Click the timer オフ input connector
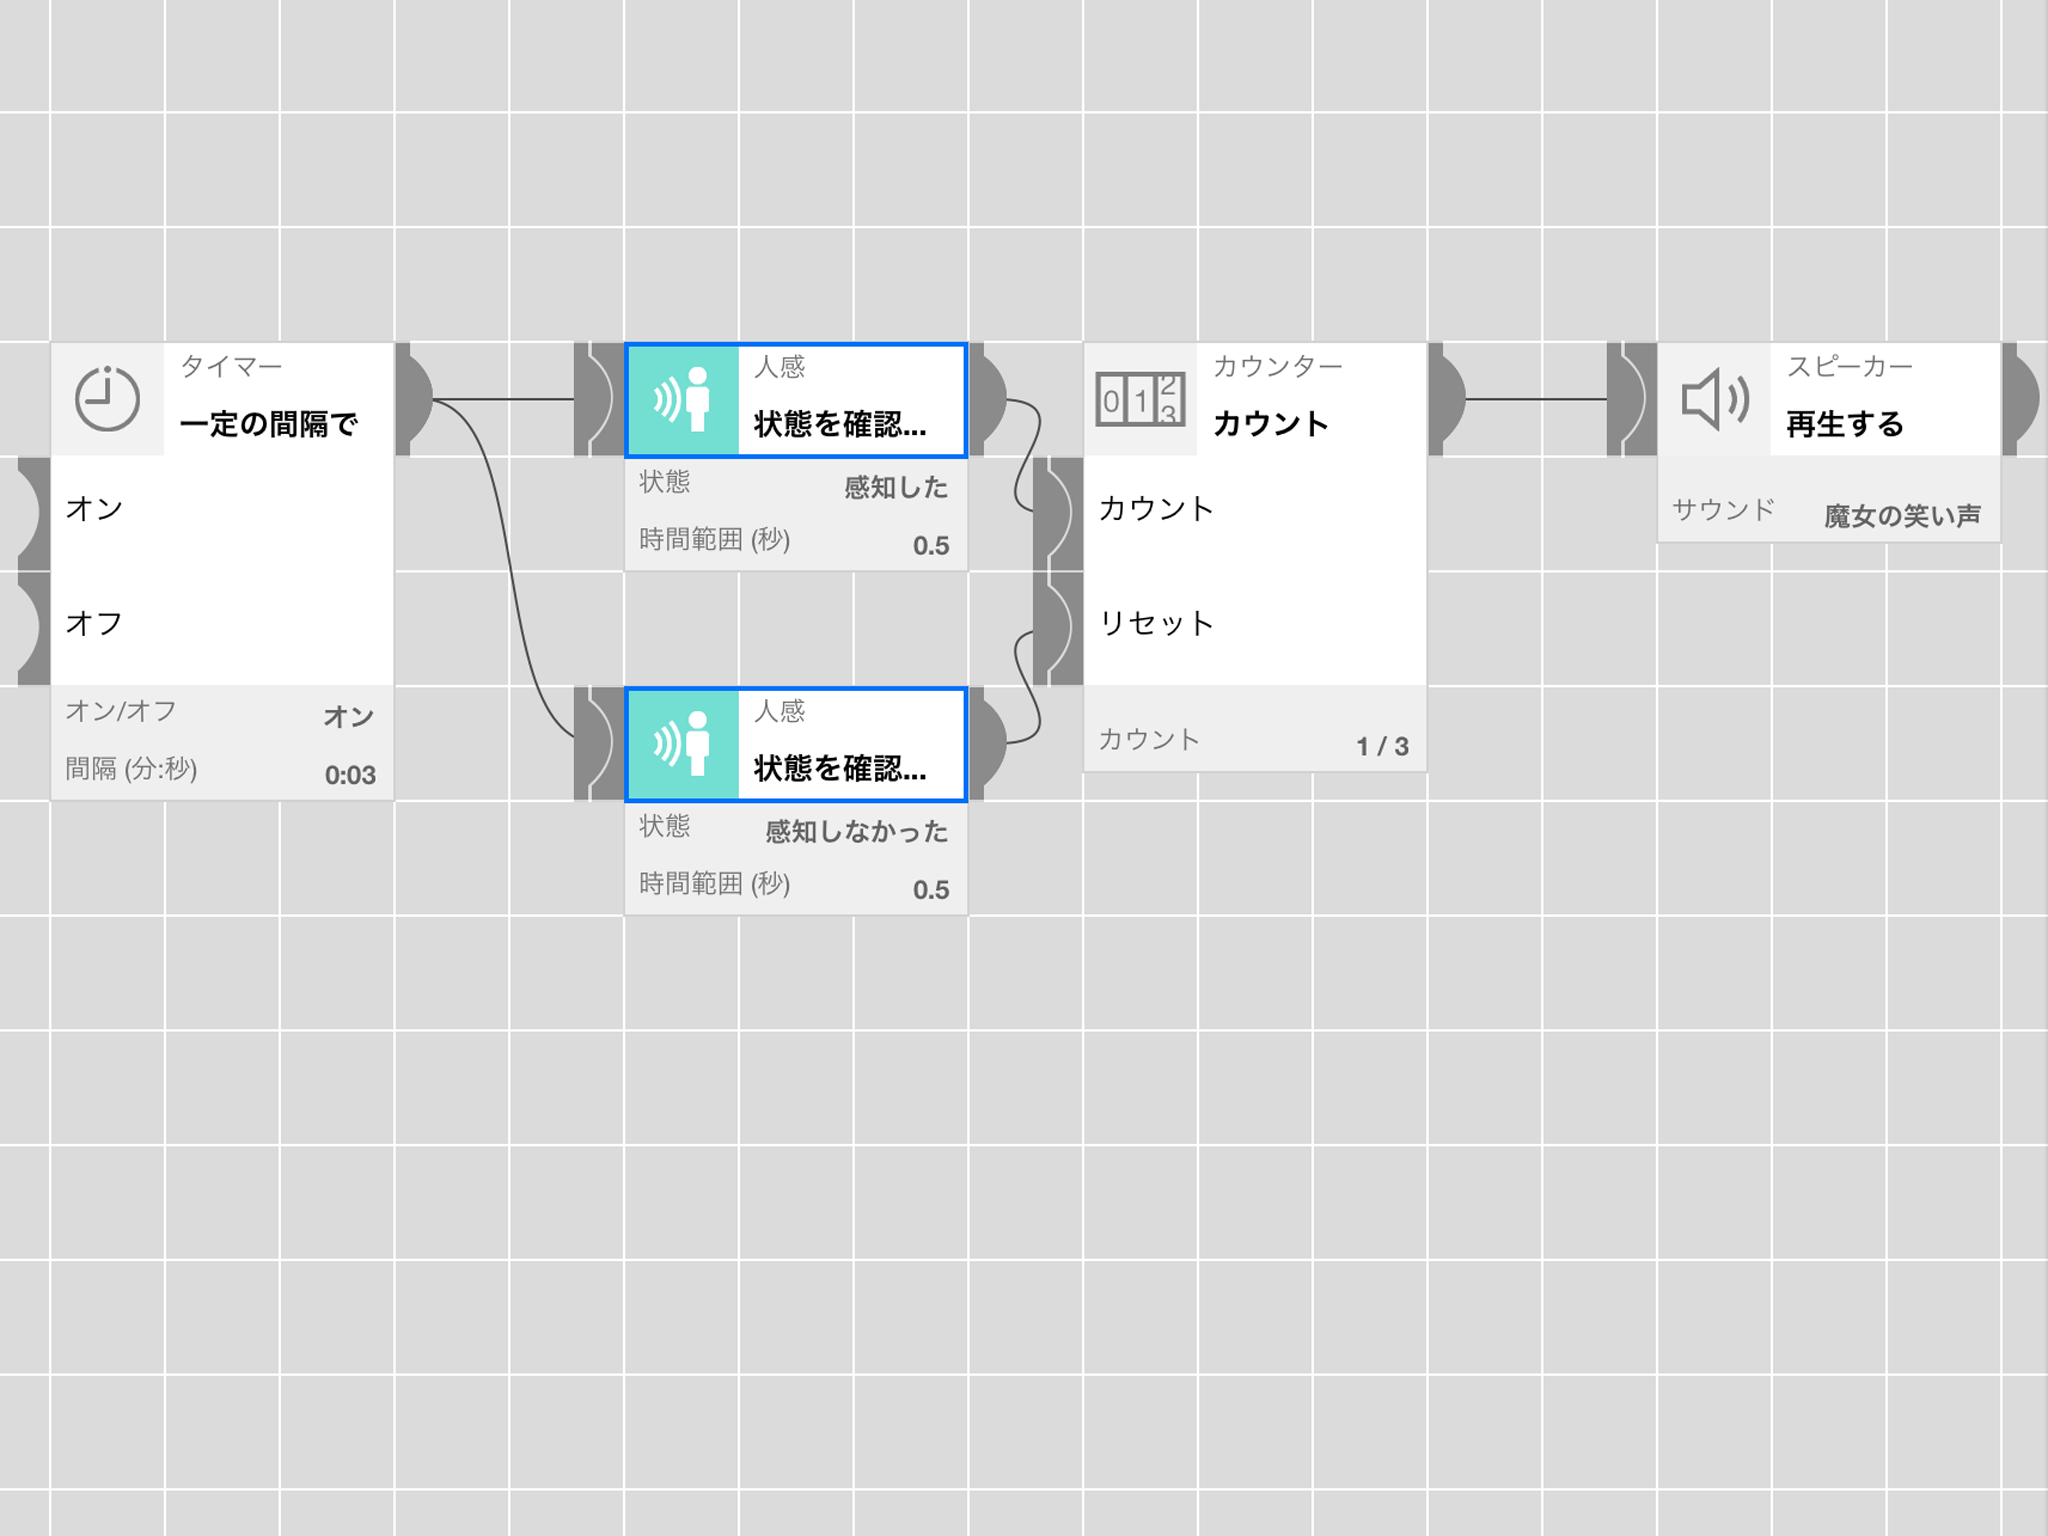 click(34, 628)
